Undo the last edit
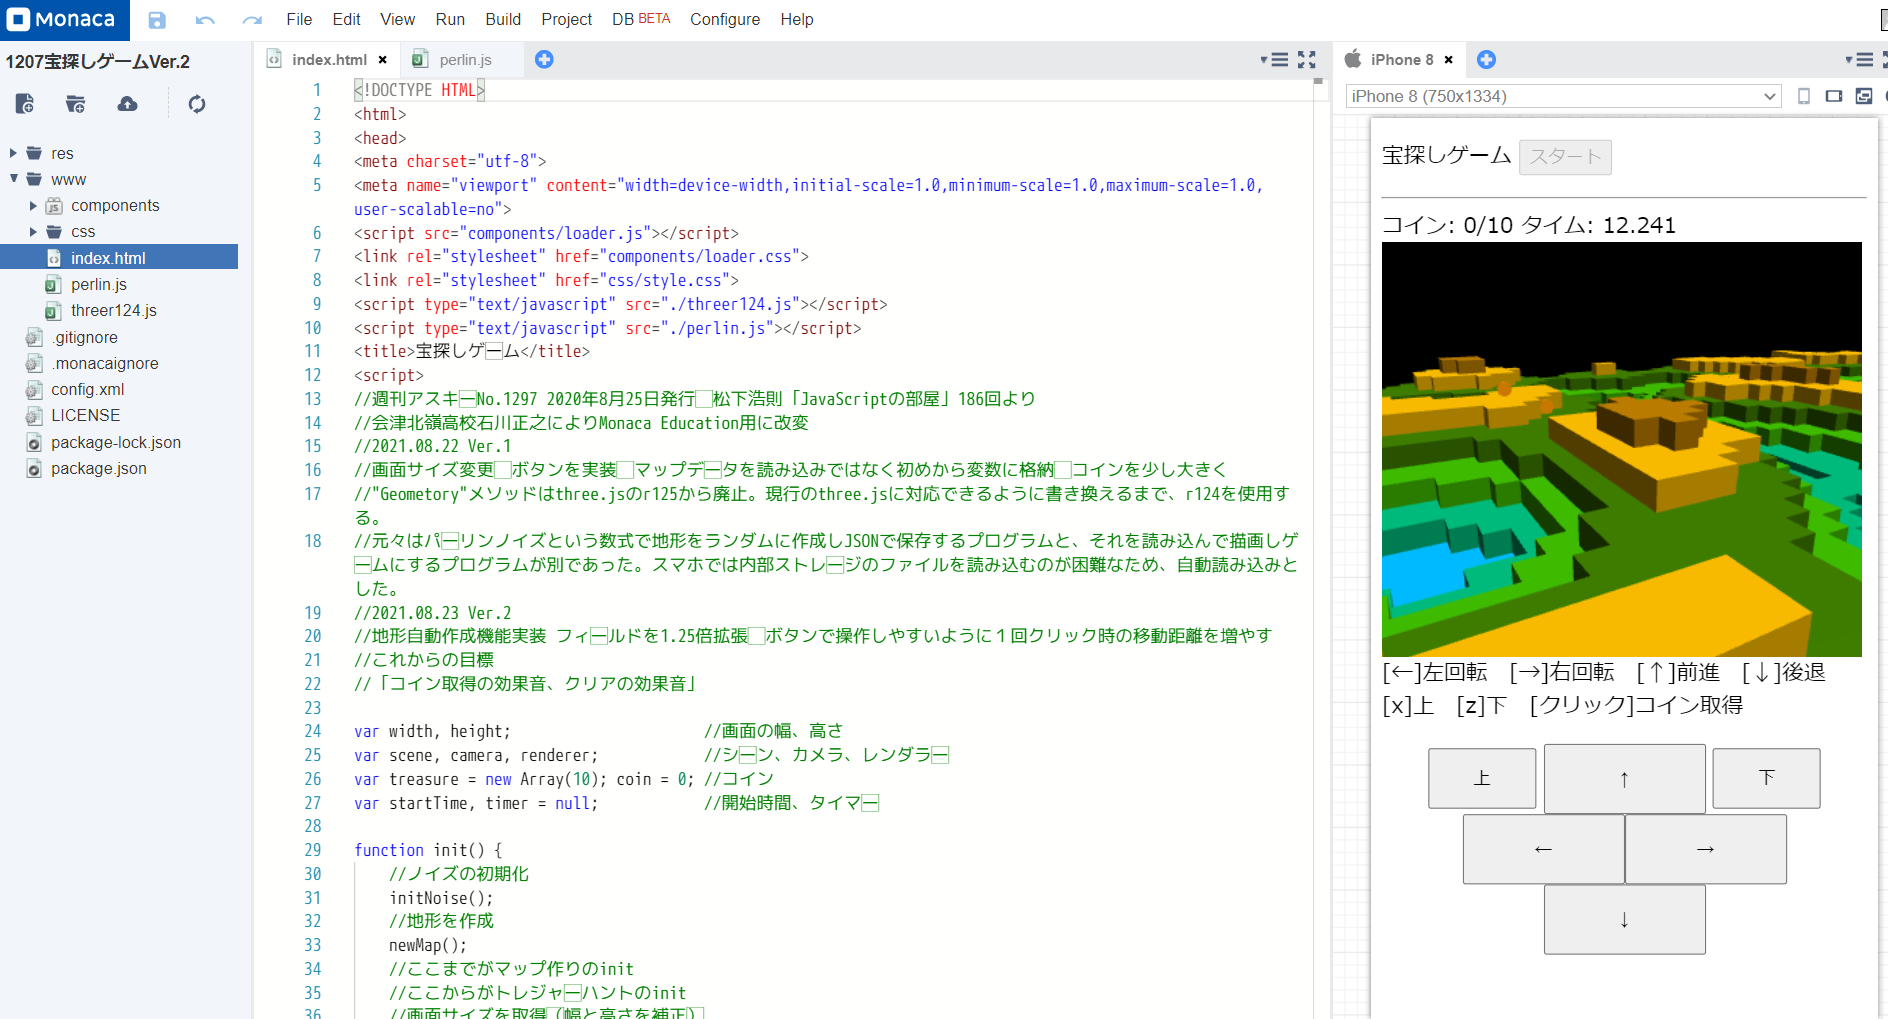Image resolution: width=1888 pixels, height=1019 pixels. pyautogui.click(x=205, y=19)
